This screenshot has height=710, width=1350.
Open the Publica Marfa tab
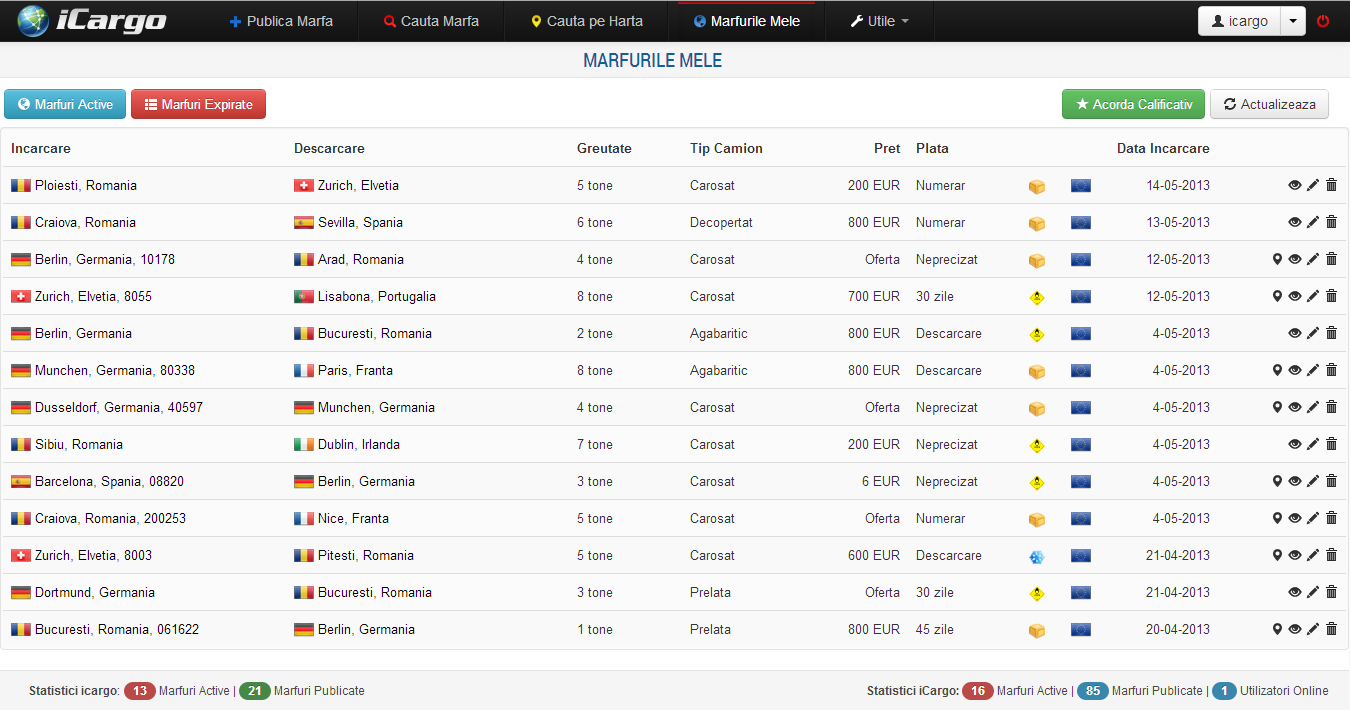point(281,21)
